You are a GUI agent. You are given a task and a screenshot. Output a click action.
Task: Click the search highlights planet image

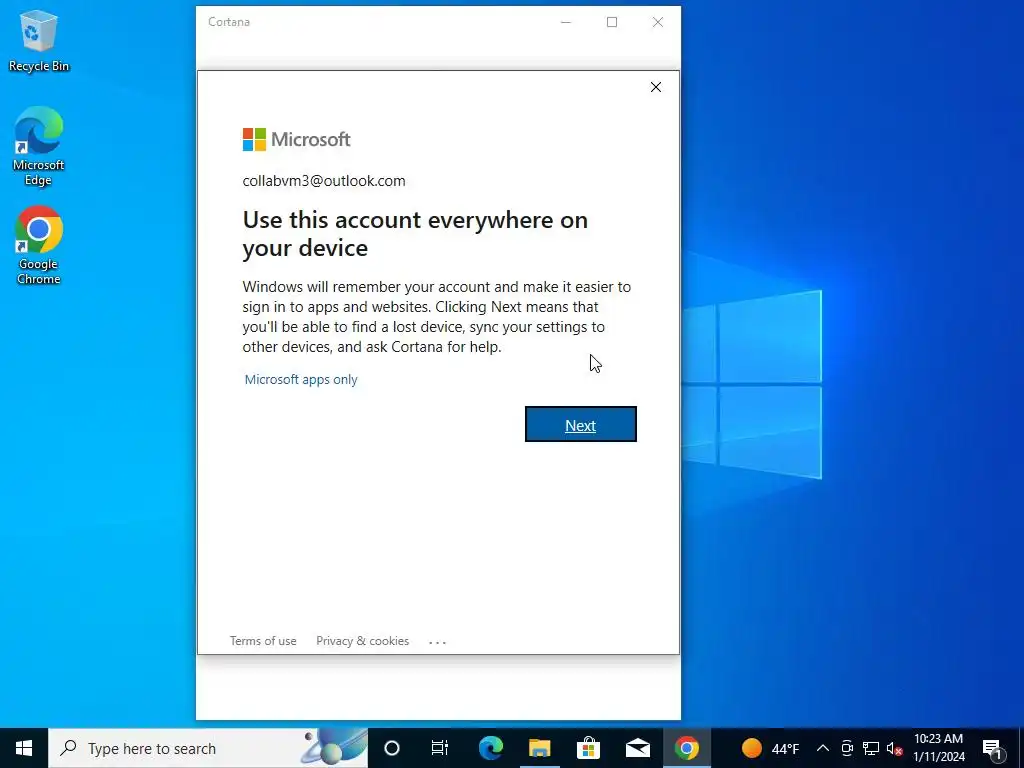(334, 747)
